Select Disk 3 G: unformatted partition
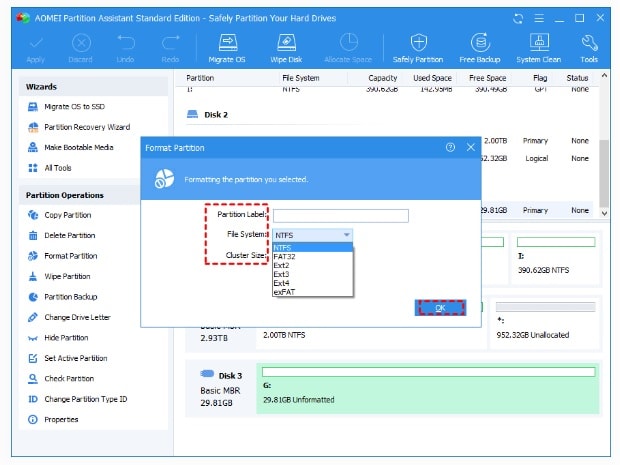Viewport: 620px width, 465px height. pos(428,389)
